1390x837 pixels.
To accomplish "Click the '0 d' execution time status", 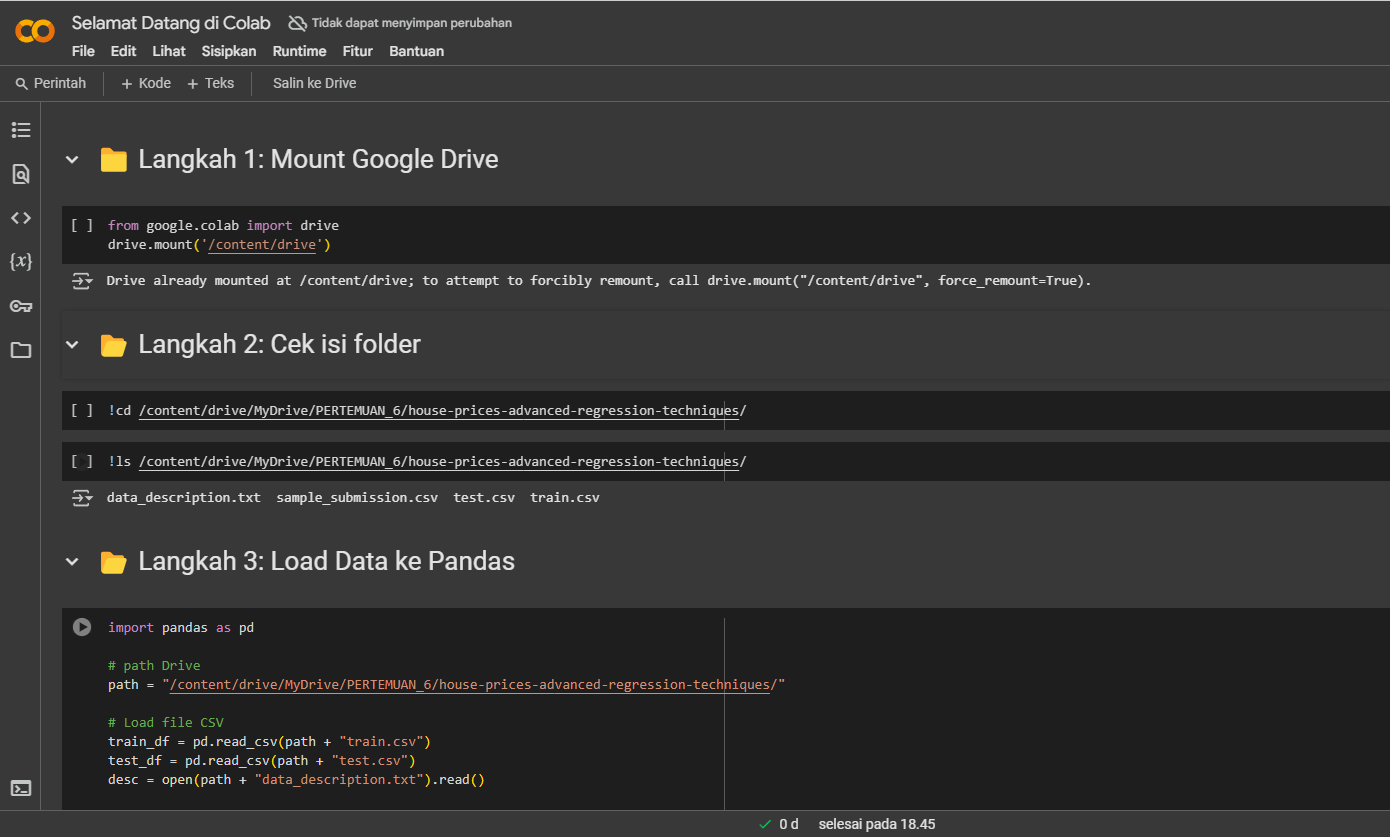I will click(789, 825).
